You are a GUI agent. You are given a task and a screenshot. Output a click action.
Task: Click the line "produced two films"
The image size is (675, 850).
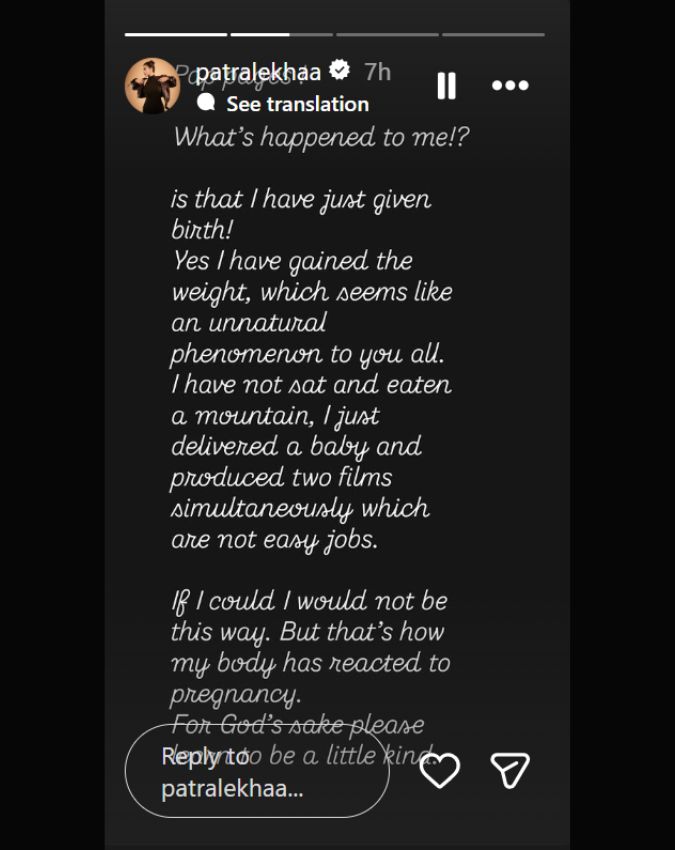tap(281, 477)
